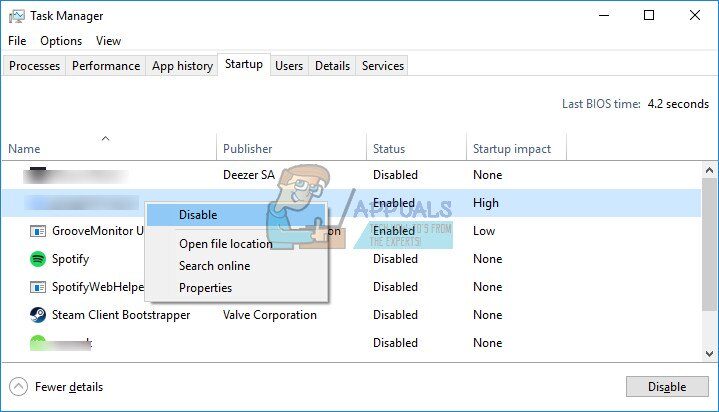
Task: Sort by the Status column header
Action: pos(416,147)
